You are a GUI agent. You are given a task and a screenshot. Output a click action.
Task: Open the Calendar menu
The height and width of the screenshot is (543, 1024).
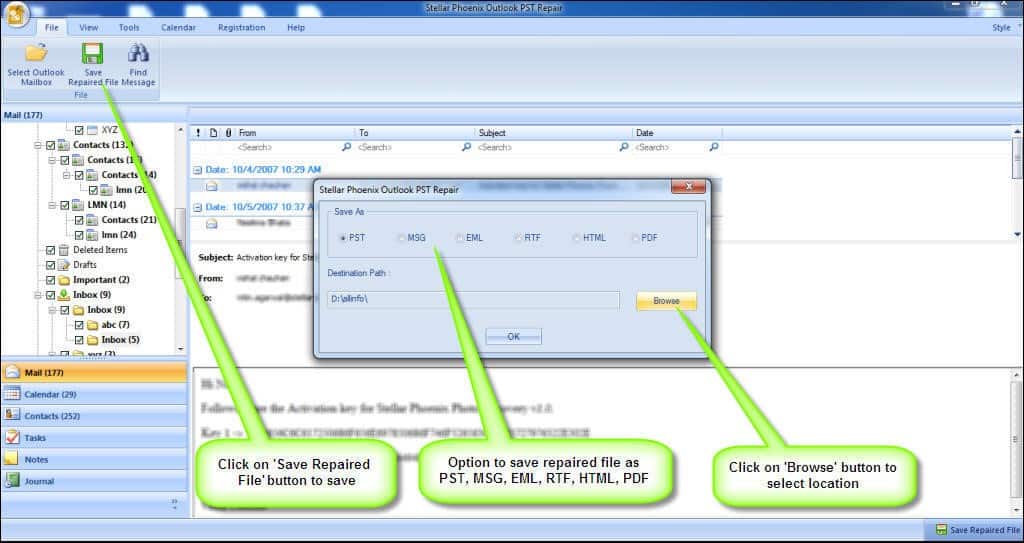(x=178, y=27)
